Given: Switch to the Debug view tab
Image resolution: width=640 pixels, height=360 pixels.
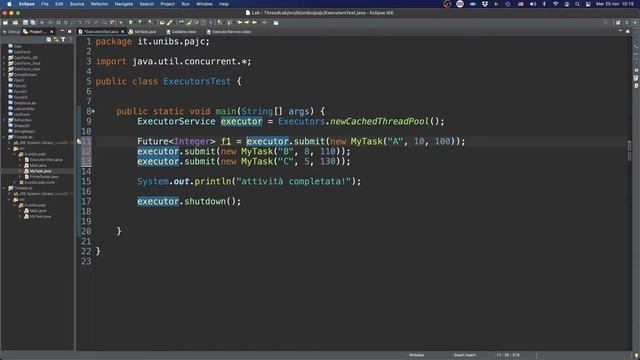Looking at the screenshot, I should pyautogui.click(x=11, y=32).
